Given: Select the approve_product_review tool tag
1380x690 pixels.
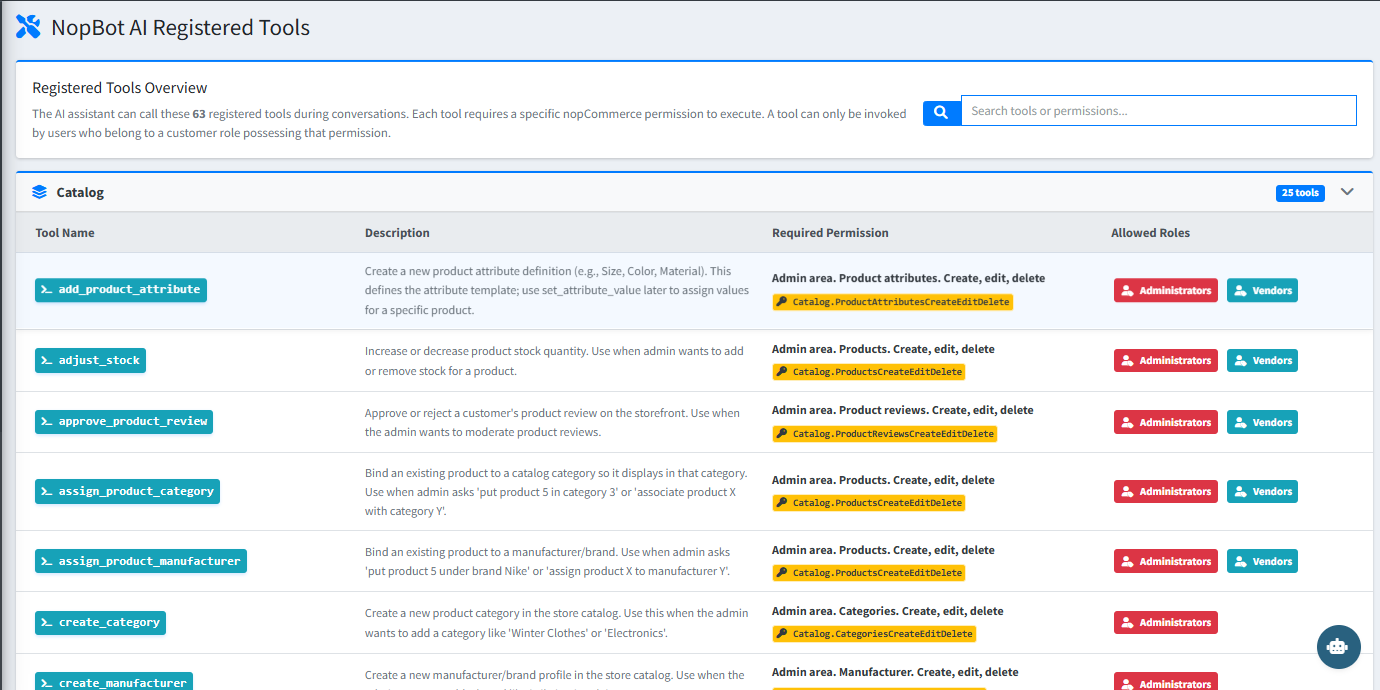Looking at the screenshot, I should pyautogui.click(x=124, y=422).
